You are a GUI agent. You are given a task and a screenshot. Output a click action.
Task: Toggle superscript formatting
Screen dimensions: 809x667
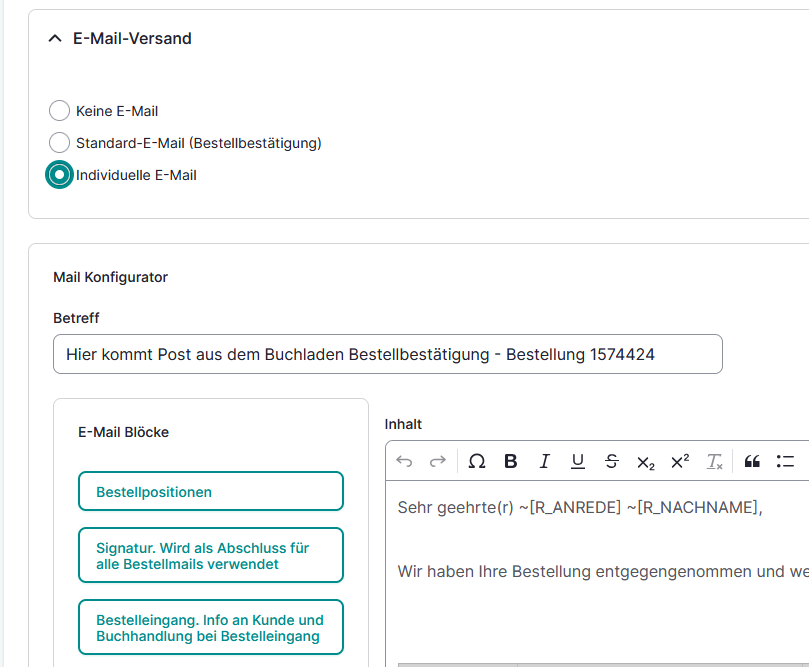coord(680,461)
